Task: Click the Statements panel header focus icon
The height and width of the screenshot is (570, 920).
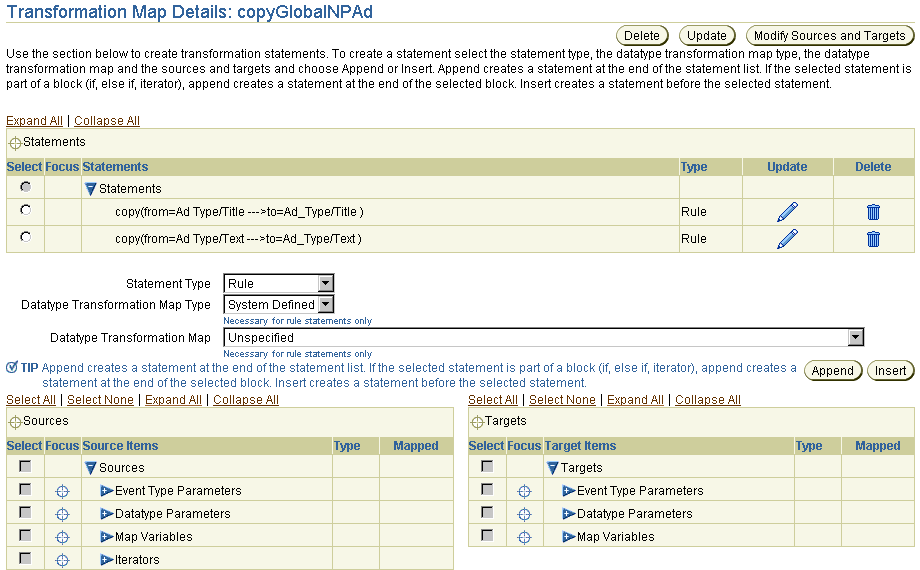Action: click(x=15, y=143)
